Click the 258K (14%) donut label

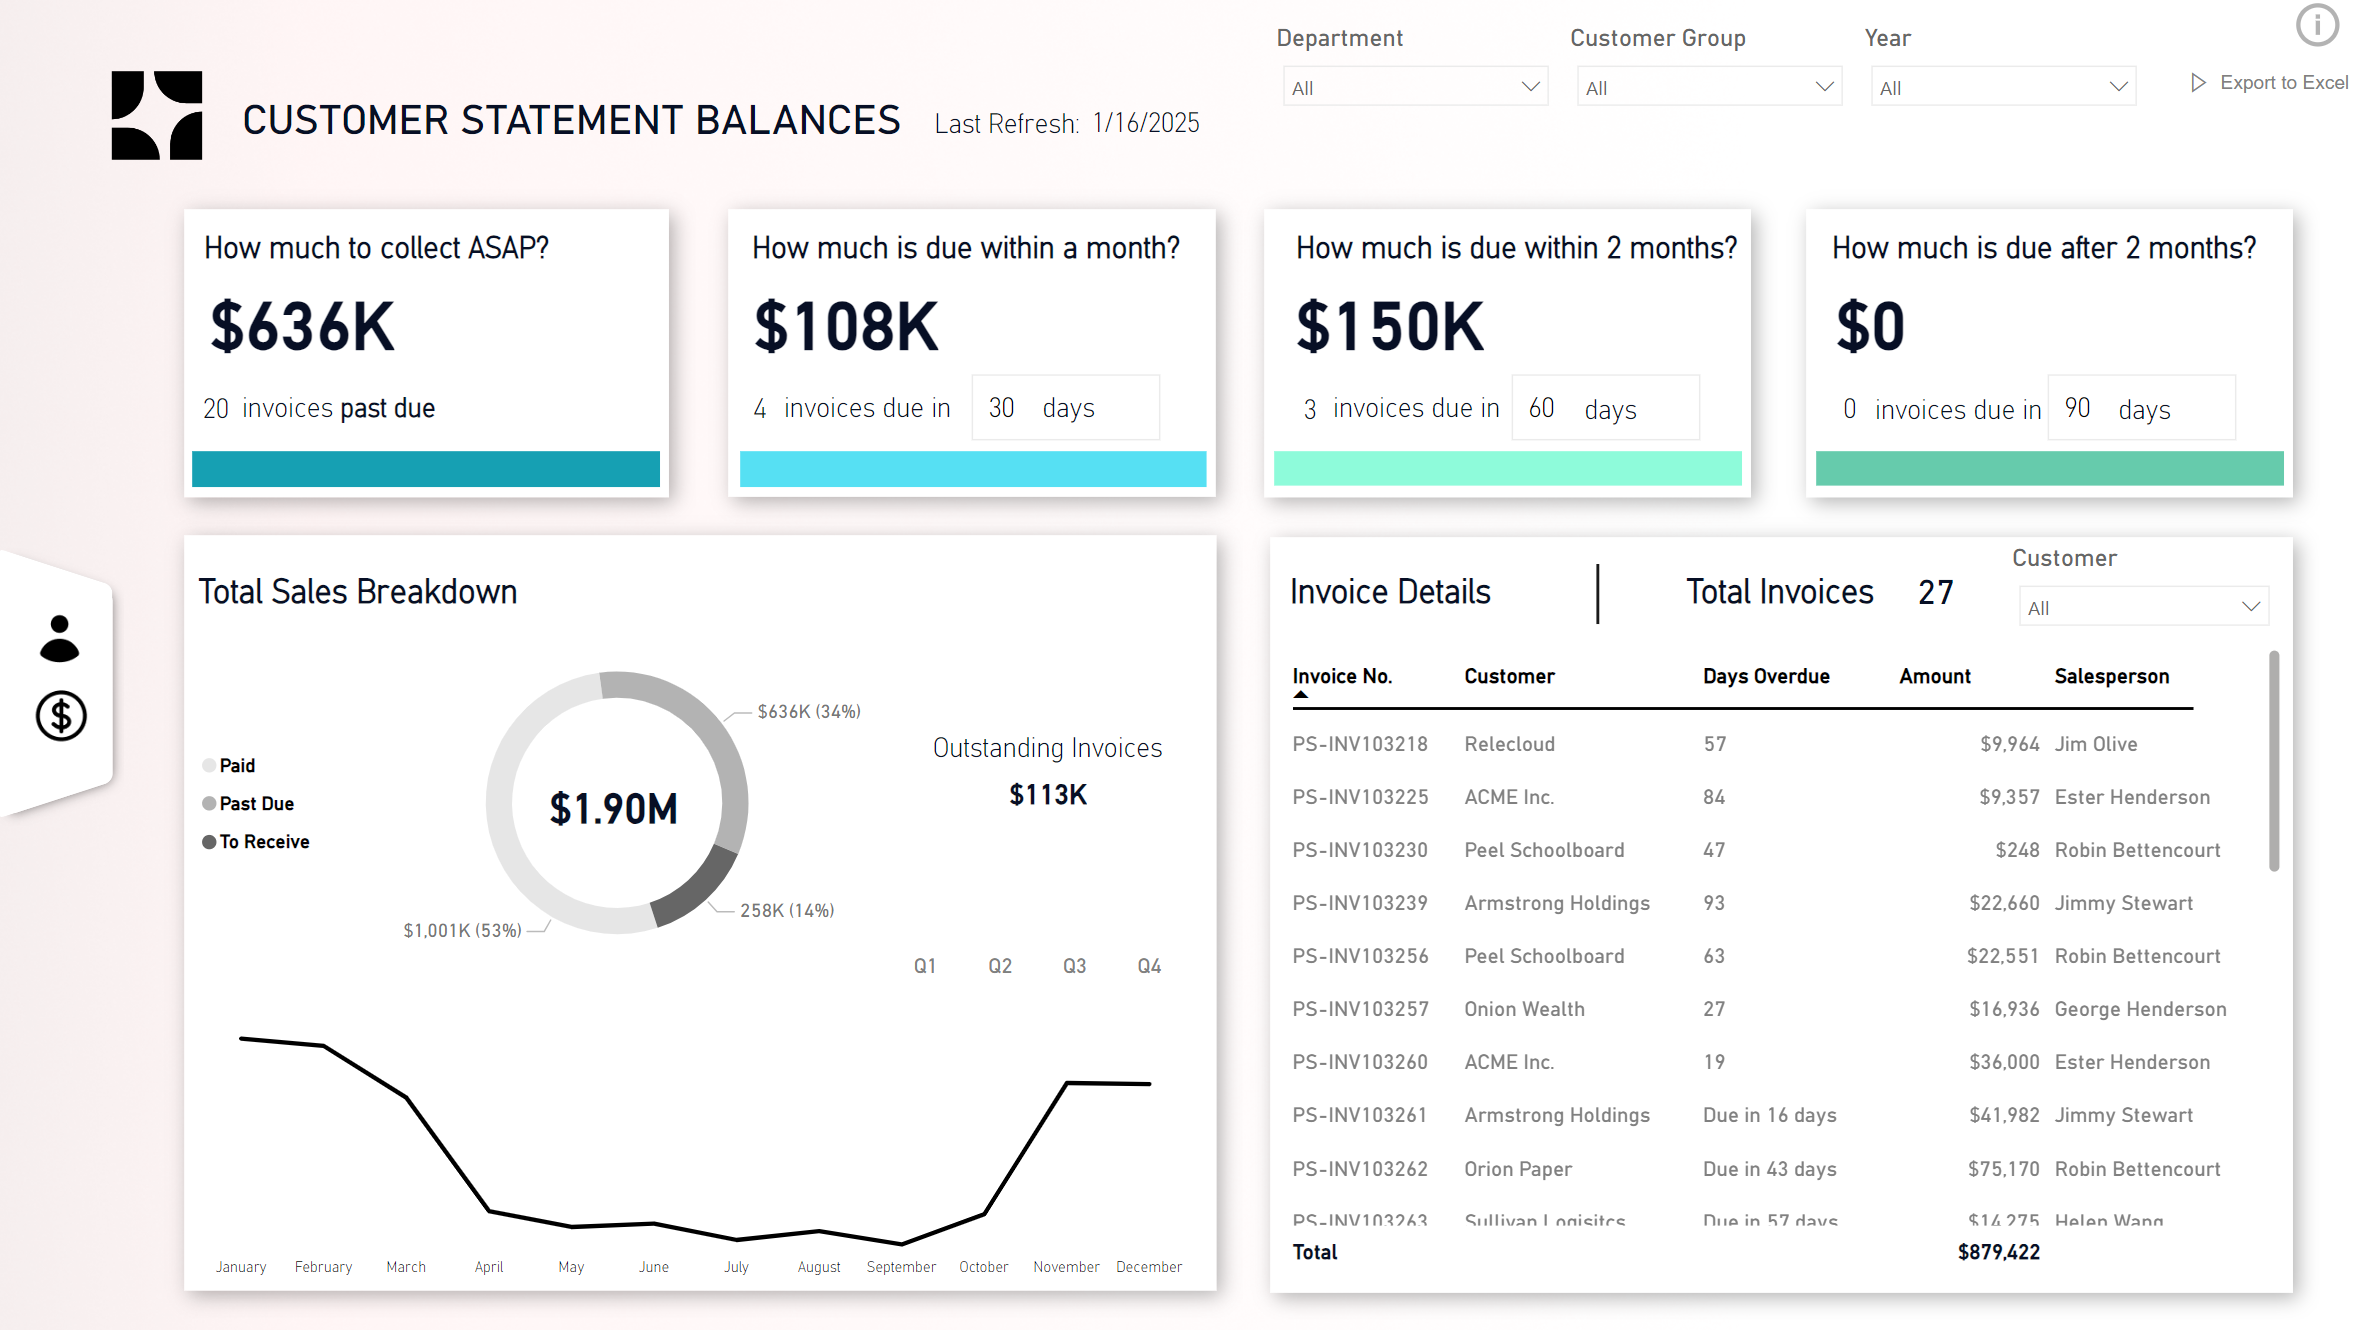pos(787,910)
